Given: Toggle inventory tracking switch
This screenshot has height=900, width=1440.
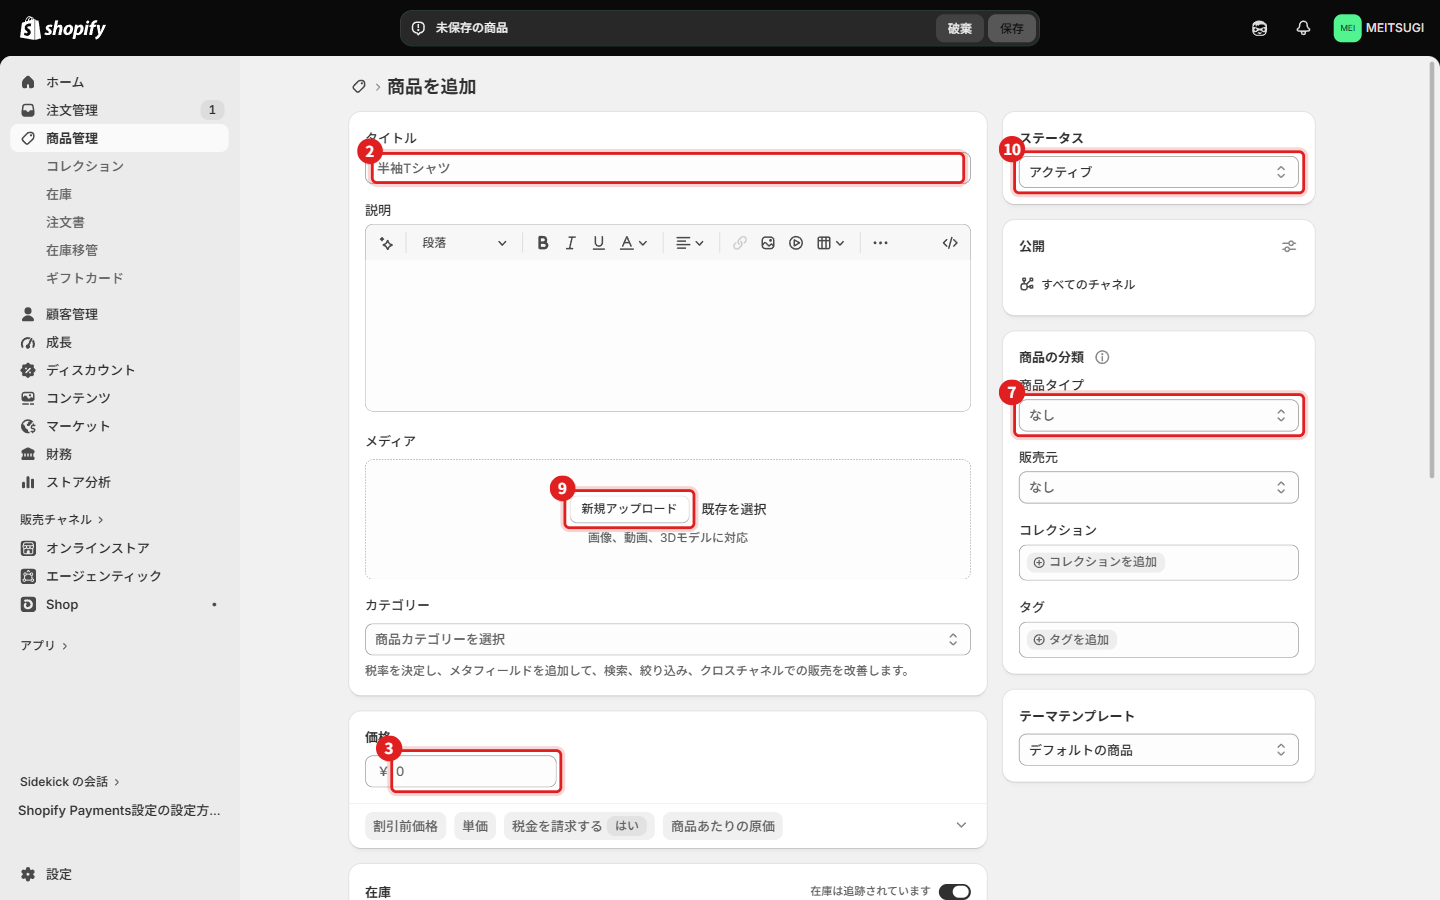Looking at the screenshot, I should [x=955, y=891].
